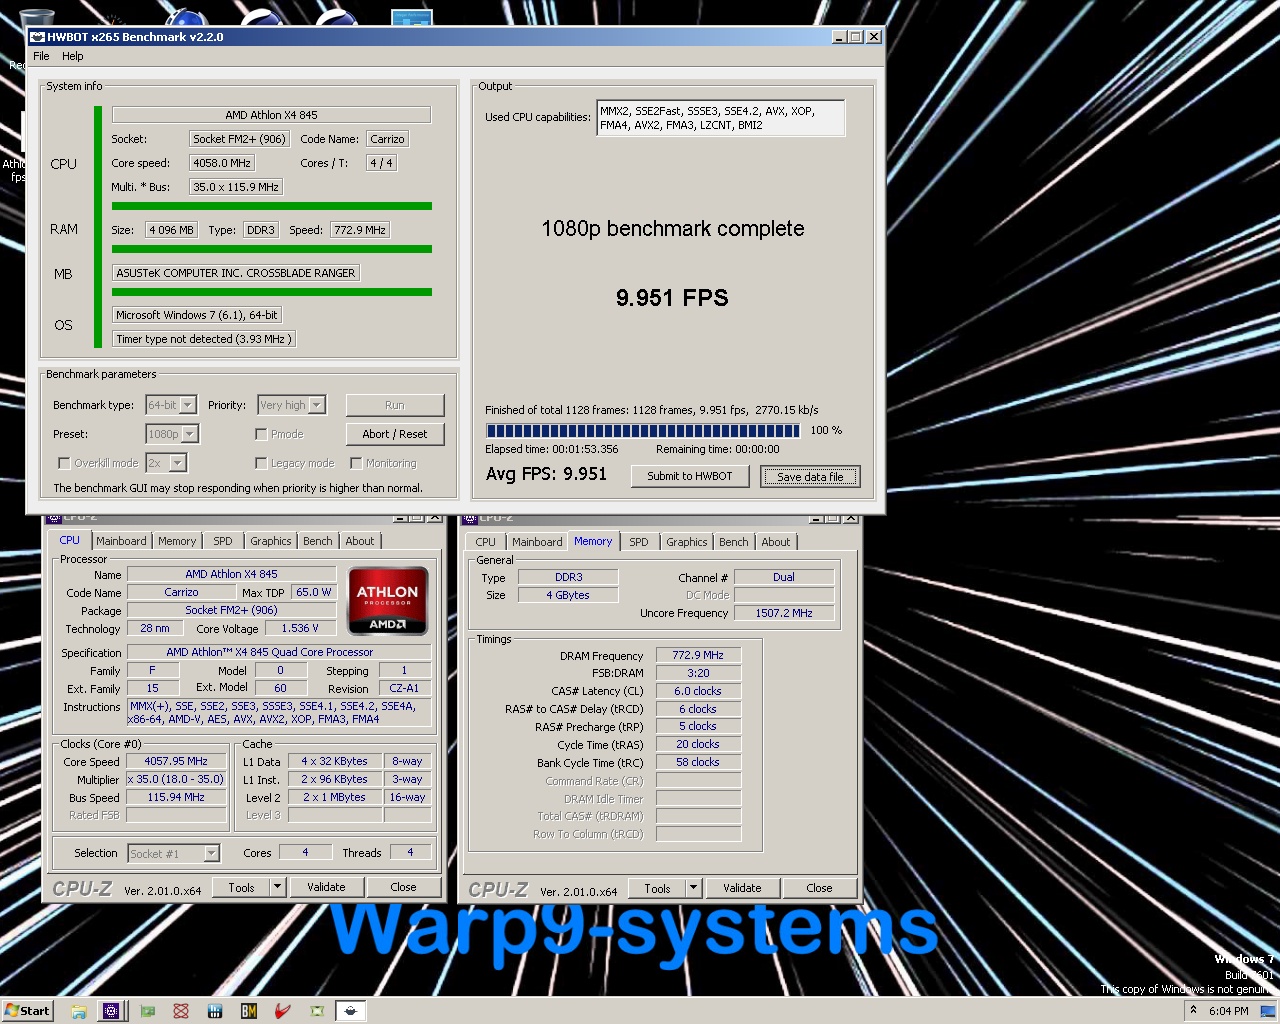Open Bench tab in left CPU-Z window
This screenshot has height=1024, width=1280.
(x=318, y=541)
